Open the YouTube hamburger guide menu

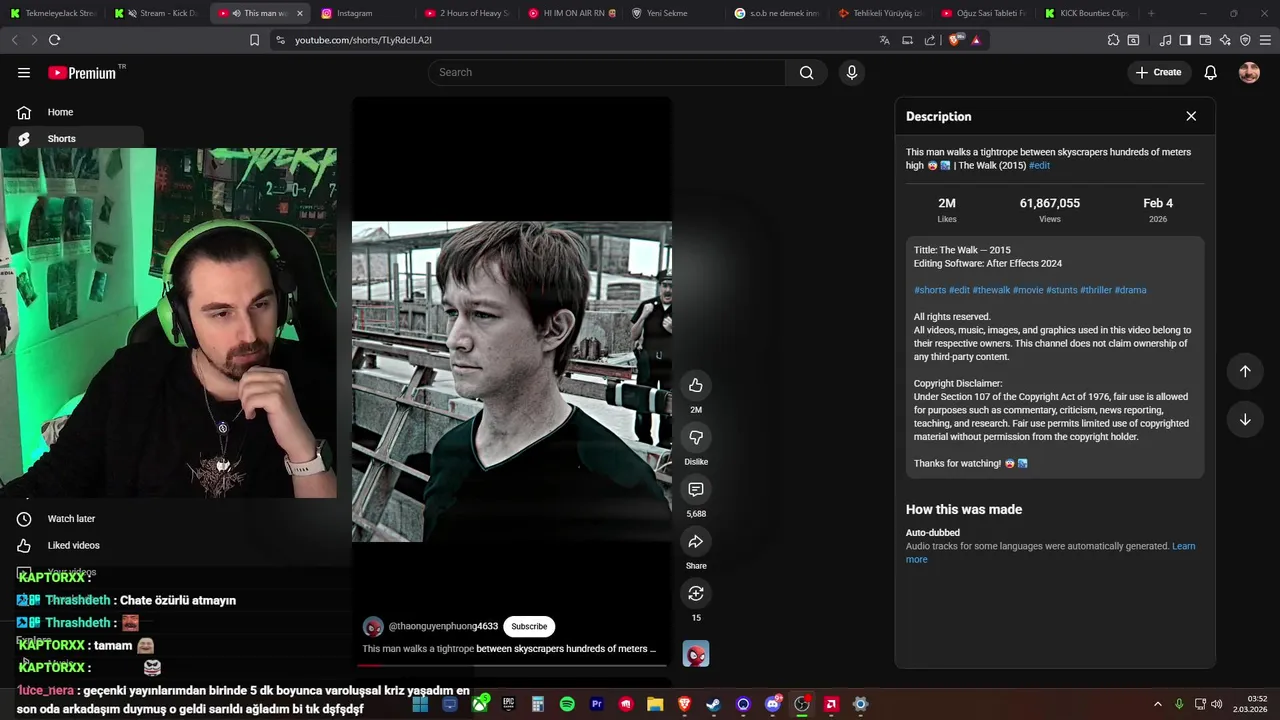coord(24,72)
